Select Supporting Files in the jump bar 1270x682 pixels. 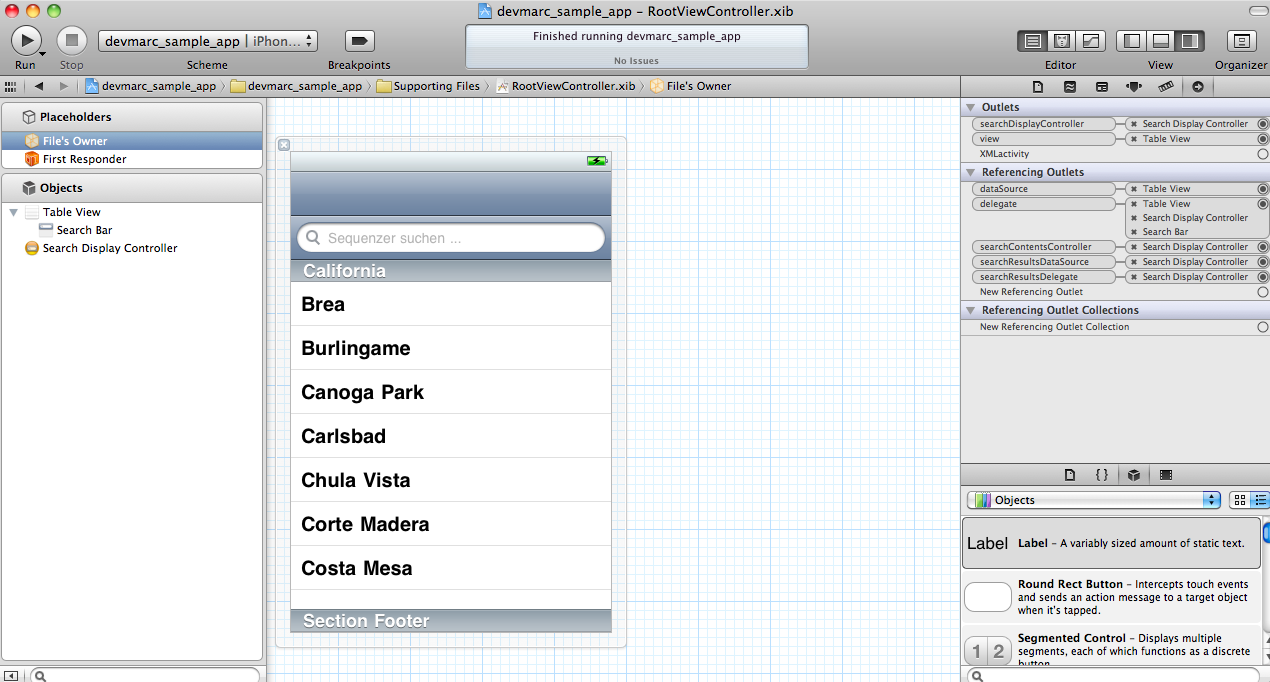coord(428,86)
